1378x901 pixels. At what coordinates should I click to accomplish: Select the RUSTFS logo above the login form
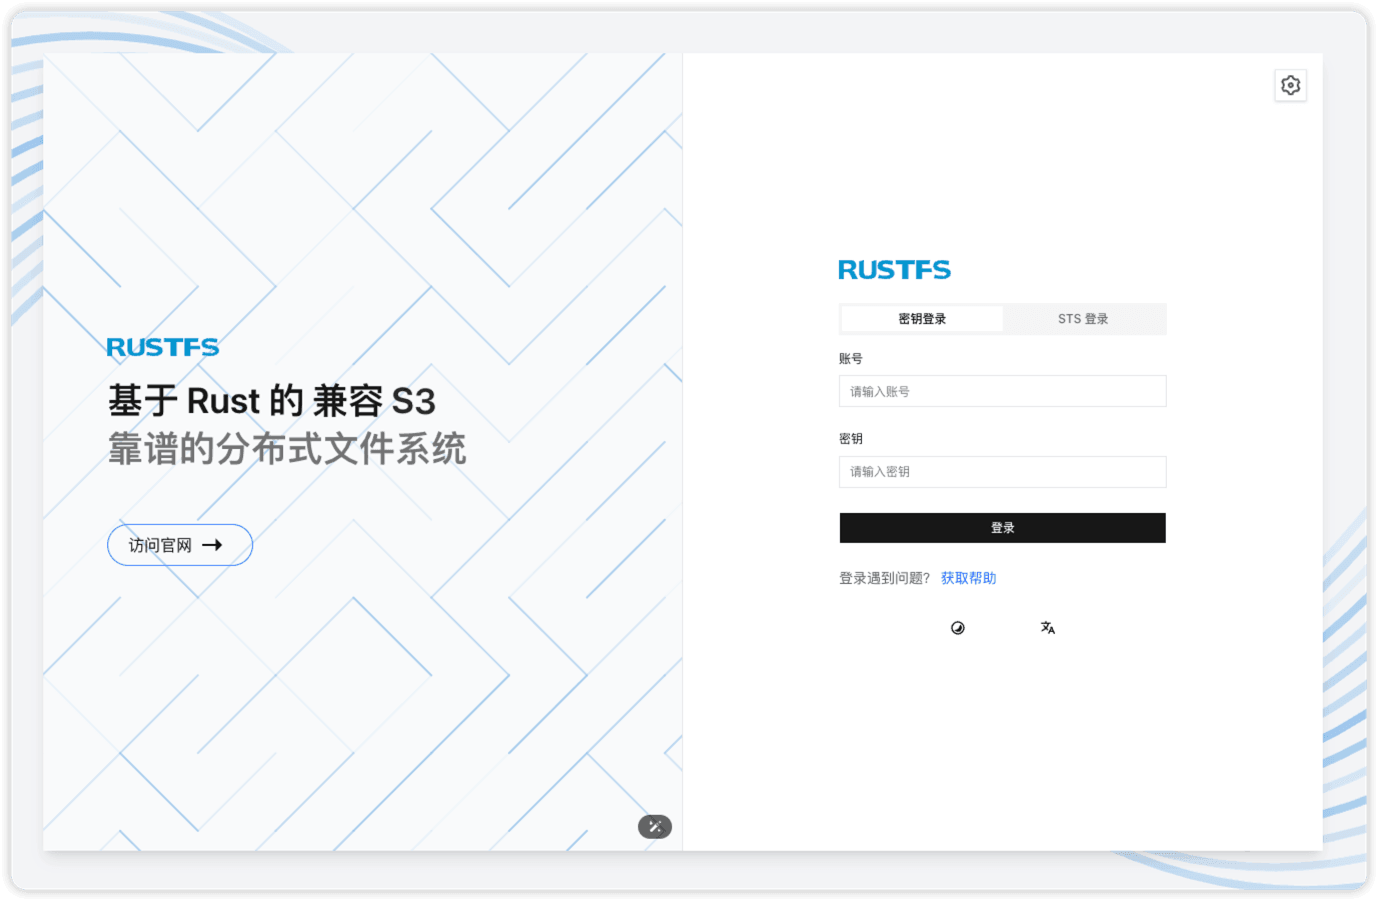pyautogui.click(x=894, y=268)
